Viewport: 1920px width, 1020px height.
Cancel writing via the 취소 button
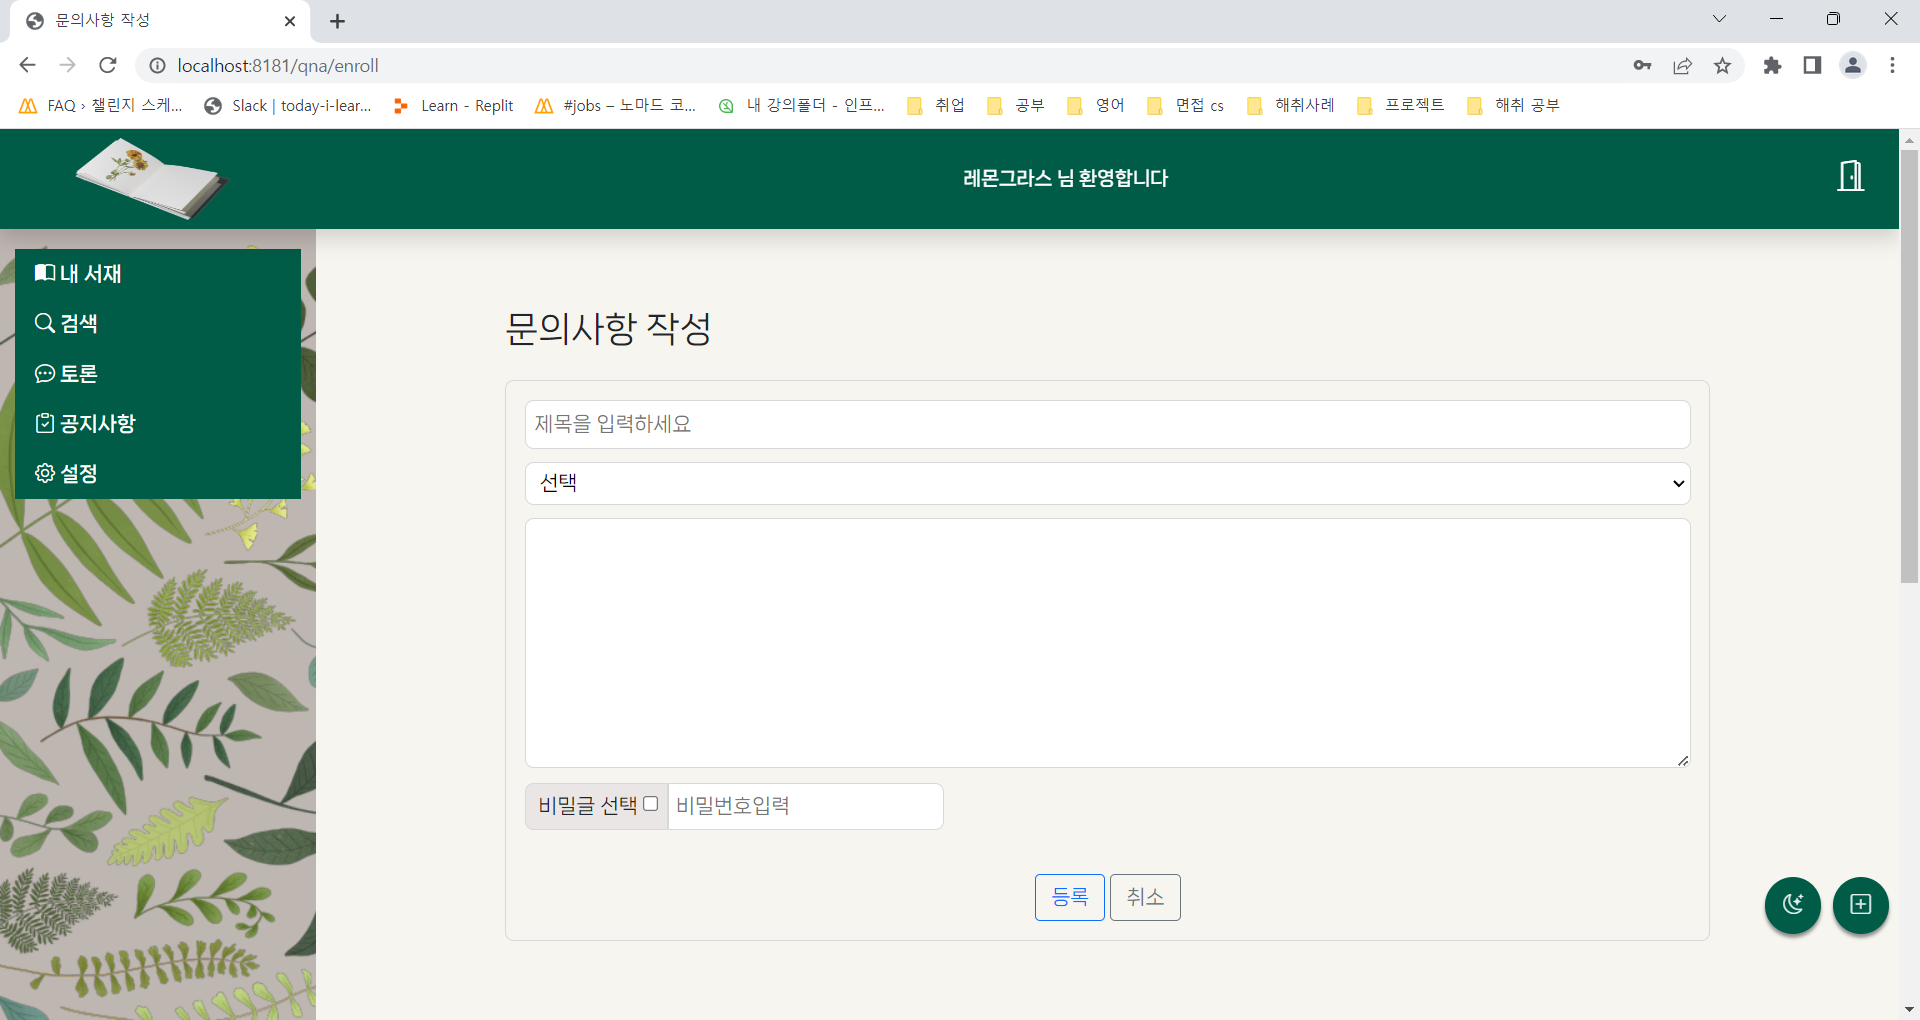coord(1144,897)
